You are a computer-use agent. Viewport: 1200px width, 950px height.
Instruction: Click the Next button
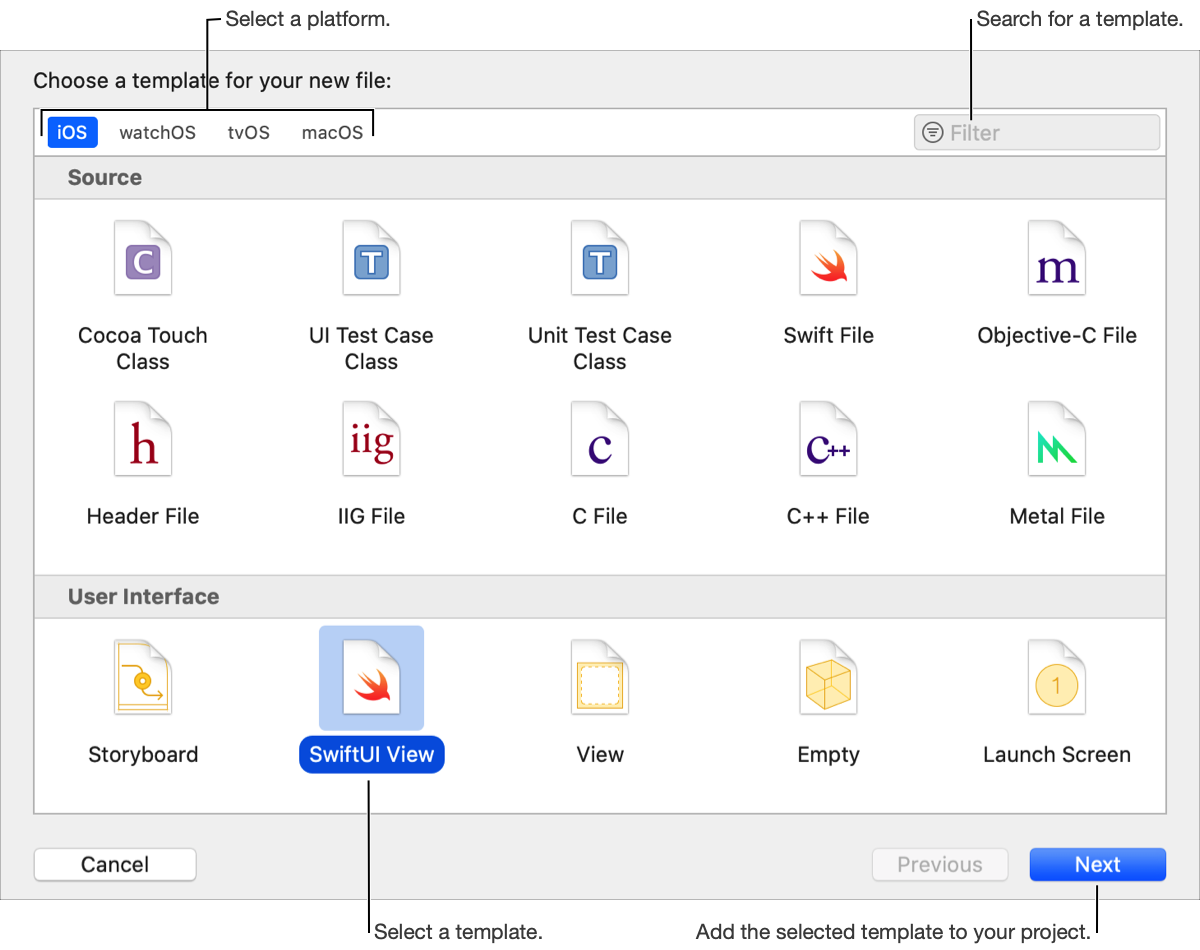1097,865
